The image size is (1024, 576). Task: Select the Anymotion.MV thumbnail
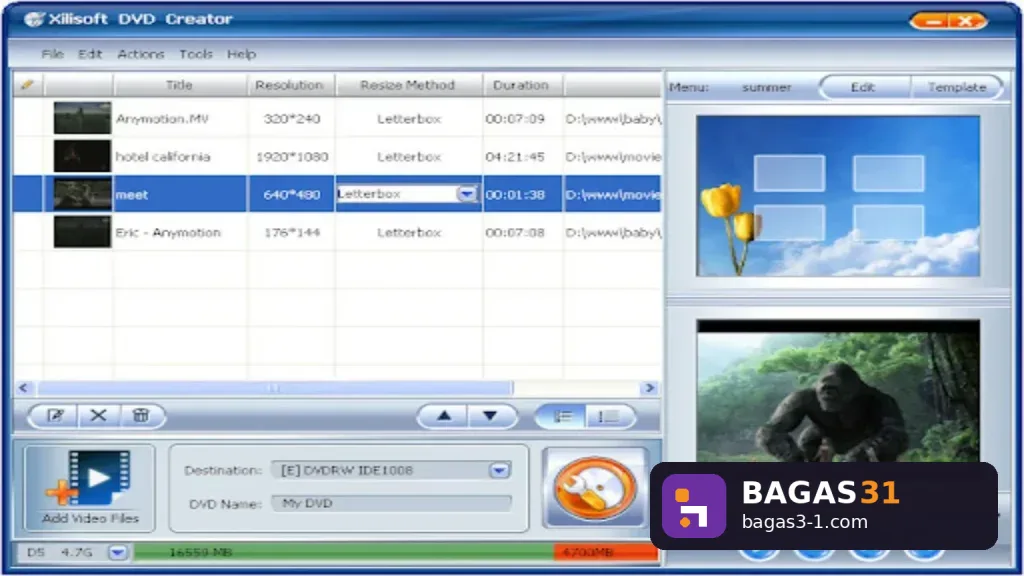pos(82,118)
